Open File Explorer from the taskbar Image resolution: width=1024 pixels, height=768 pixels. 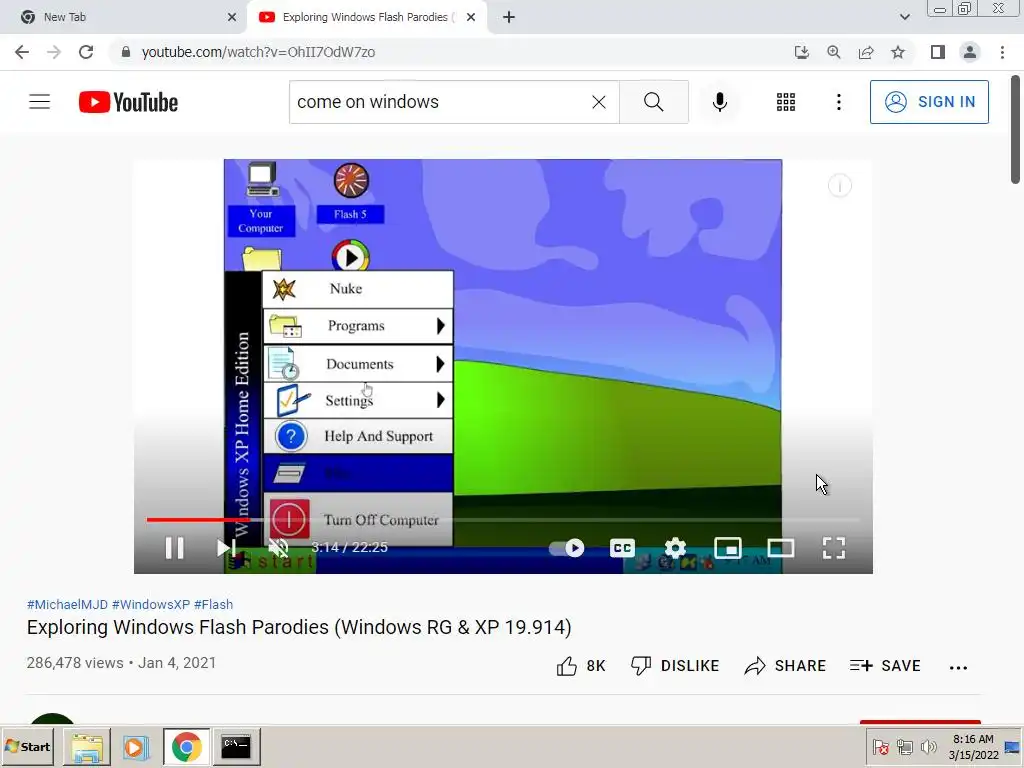click(87, 747)
